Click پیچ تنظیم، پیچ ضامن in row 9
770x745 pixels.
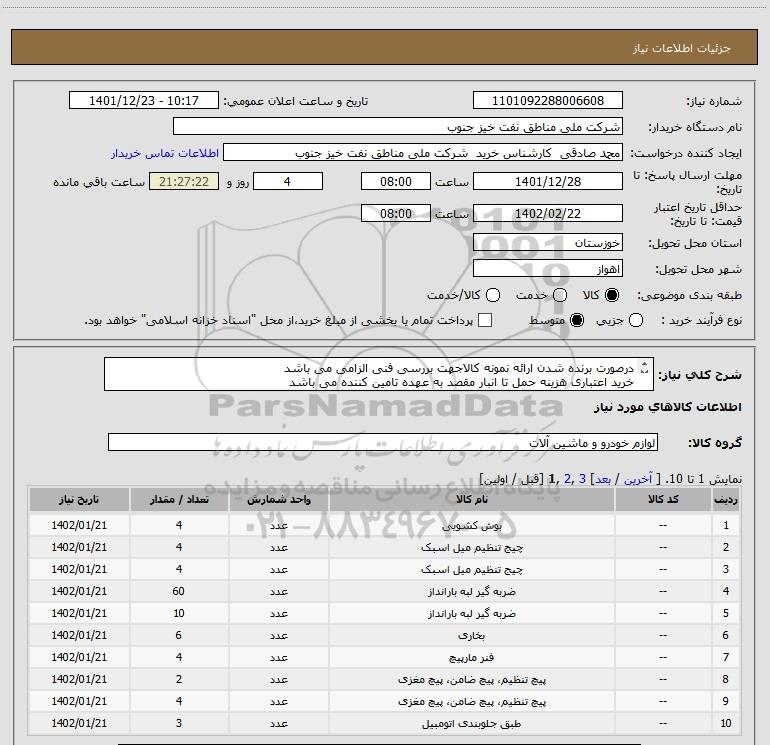pos(471,701)
